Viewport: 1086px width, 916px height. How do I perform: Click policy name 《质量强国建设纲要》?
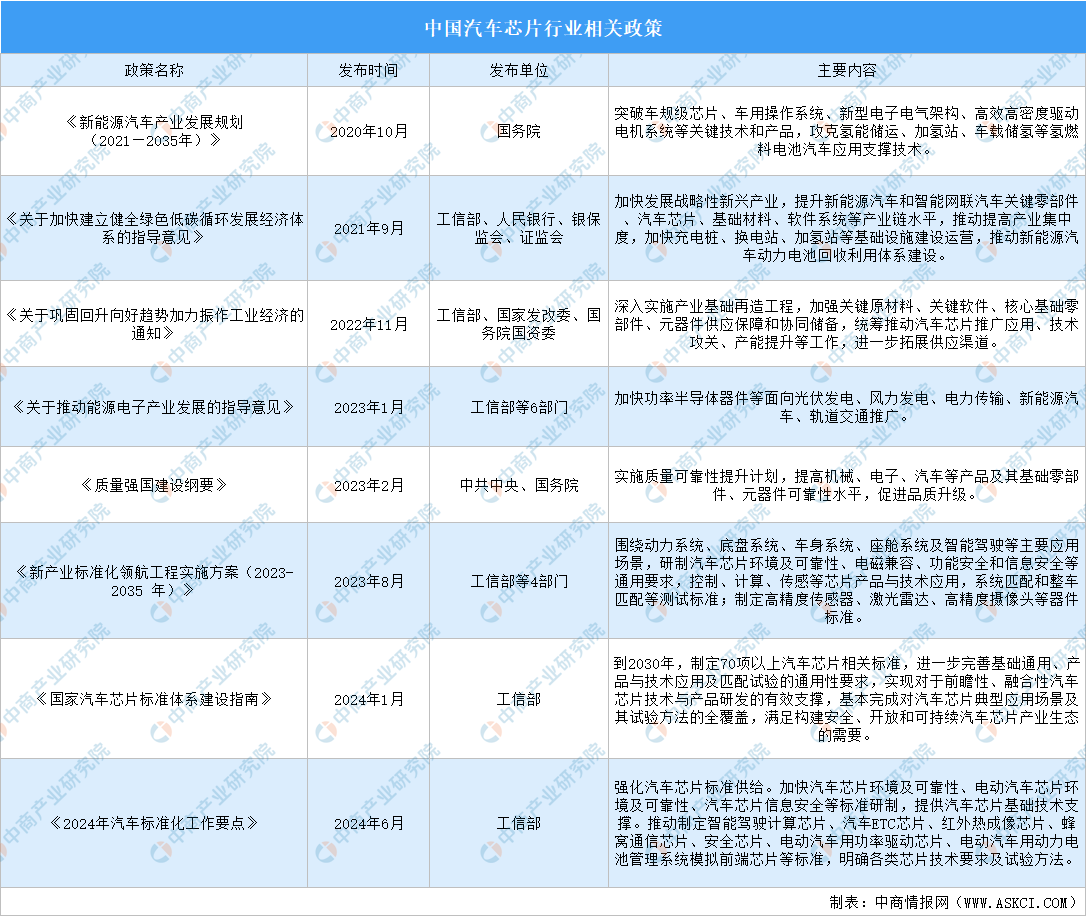[154, 485]
